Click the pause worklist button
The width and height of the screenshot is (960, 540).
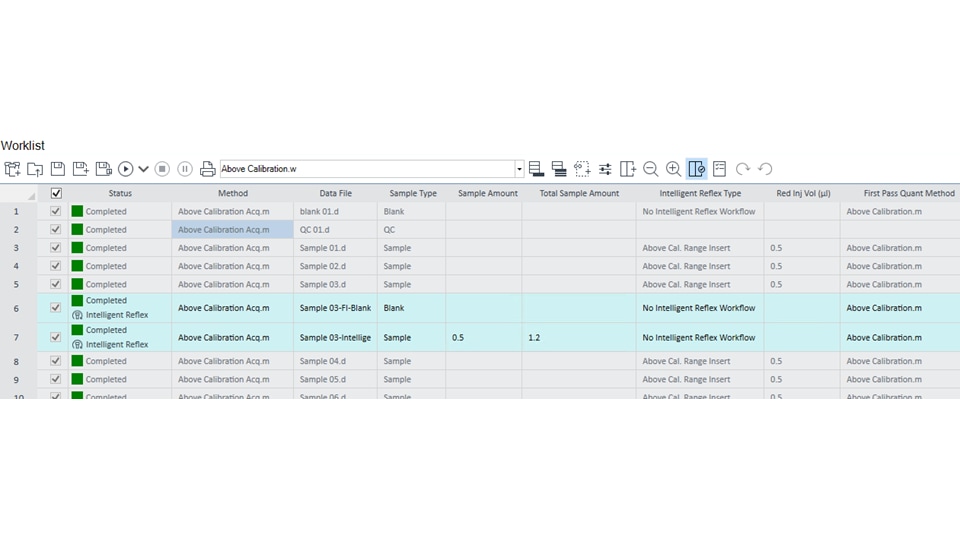(x=185, y=169)
